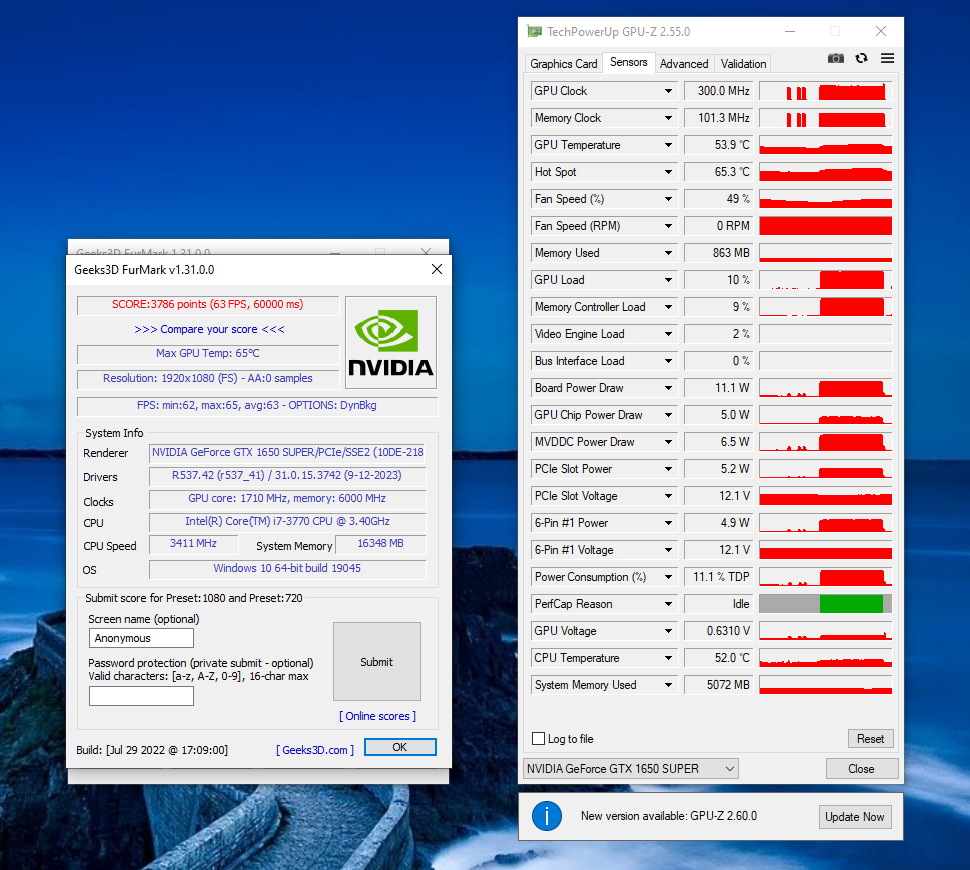Viewport: 970px width, 870px height.
Task: Click the Close button in GPU-Z
Action: pos(861,769)
